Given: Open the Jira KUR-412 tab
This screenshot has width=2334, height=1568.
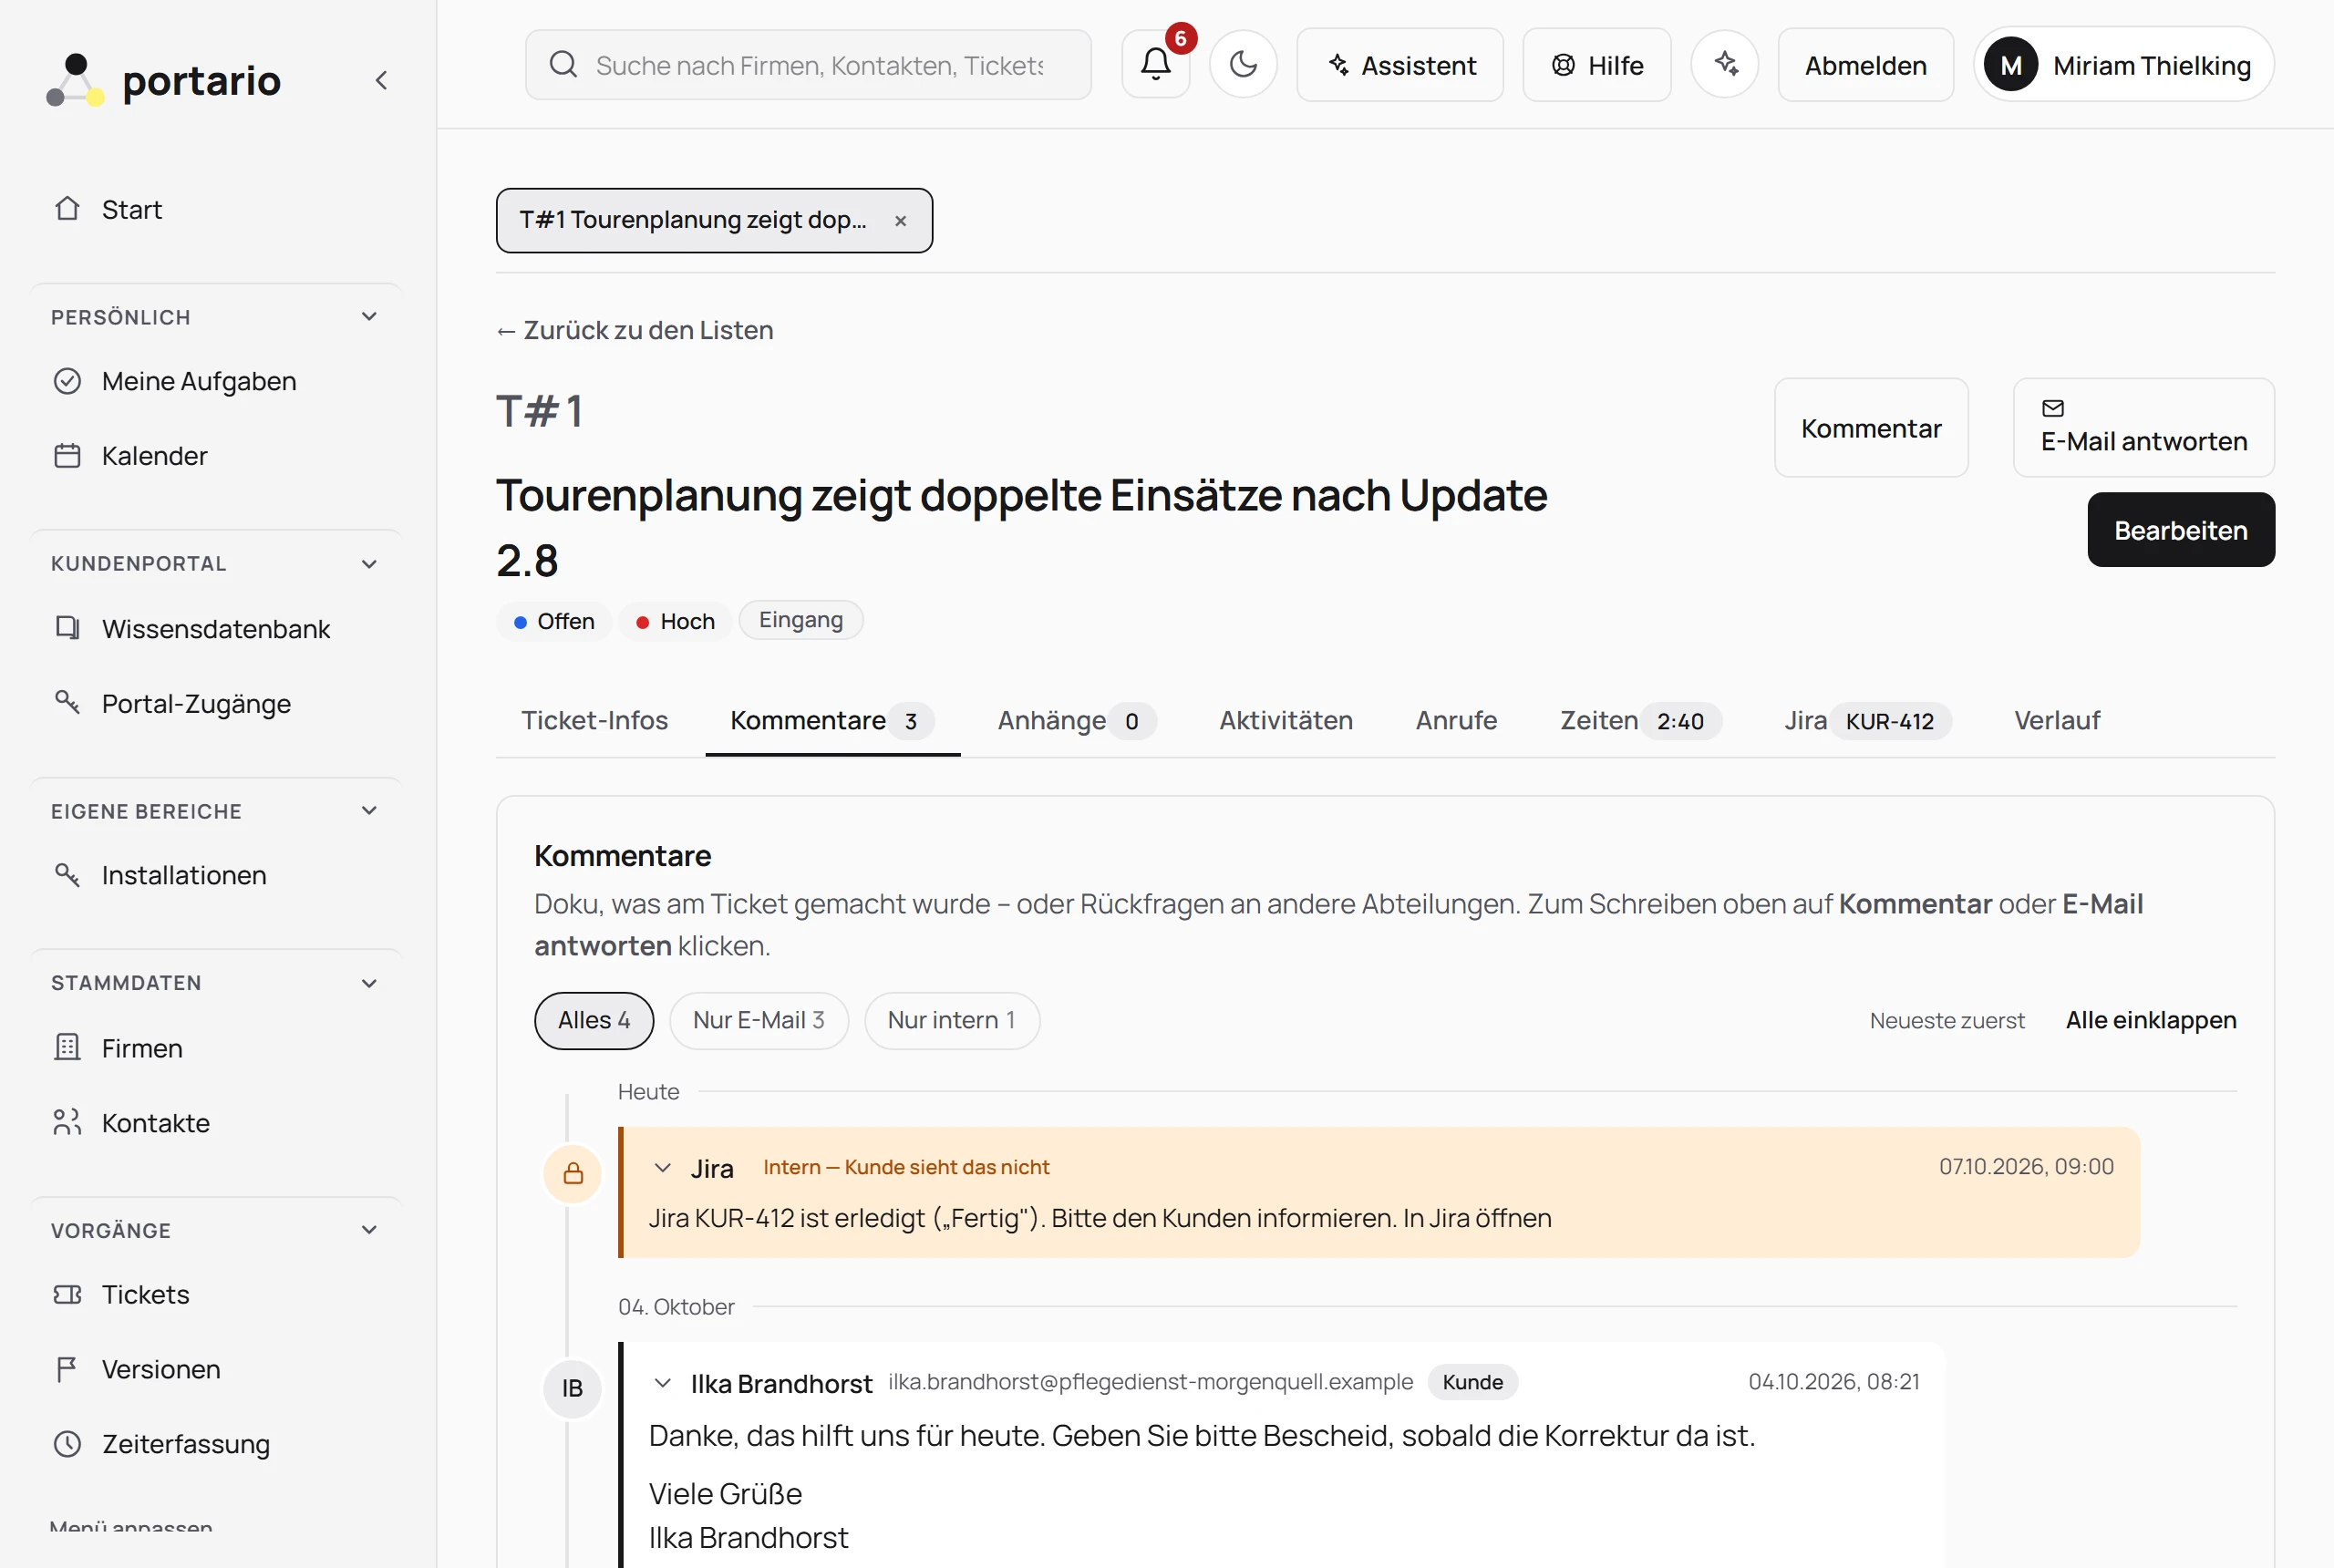Looking at the screenshot, I should (x=1867, y=720).
